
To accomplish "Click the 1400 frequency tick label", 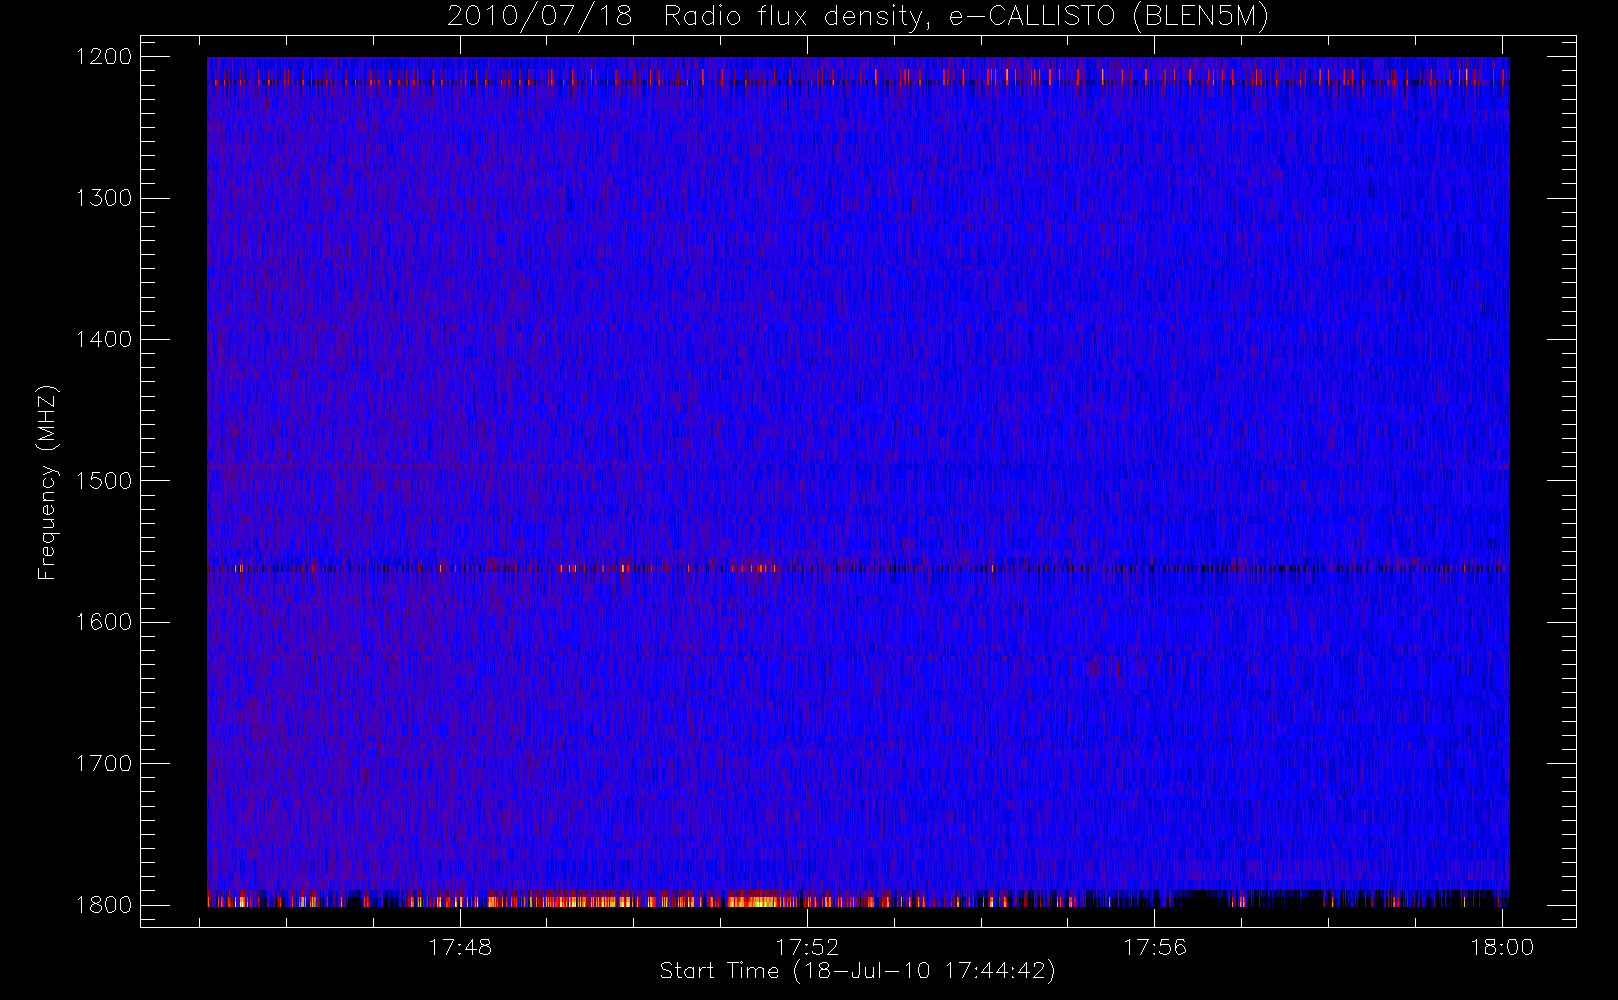I will pyautogui.click(x=104, y=340).
